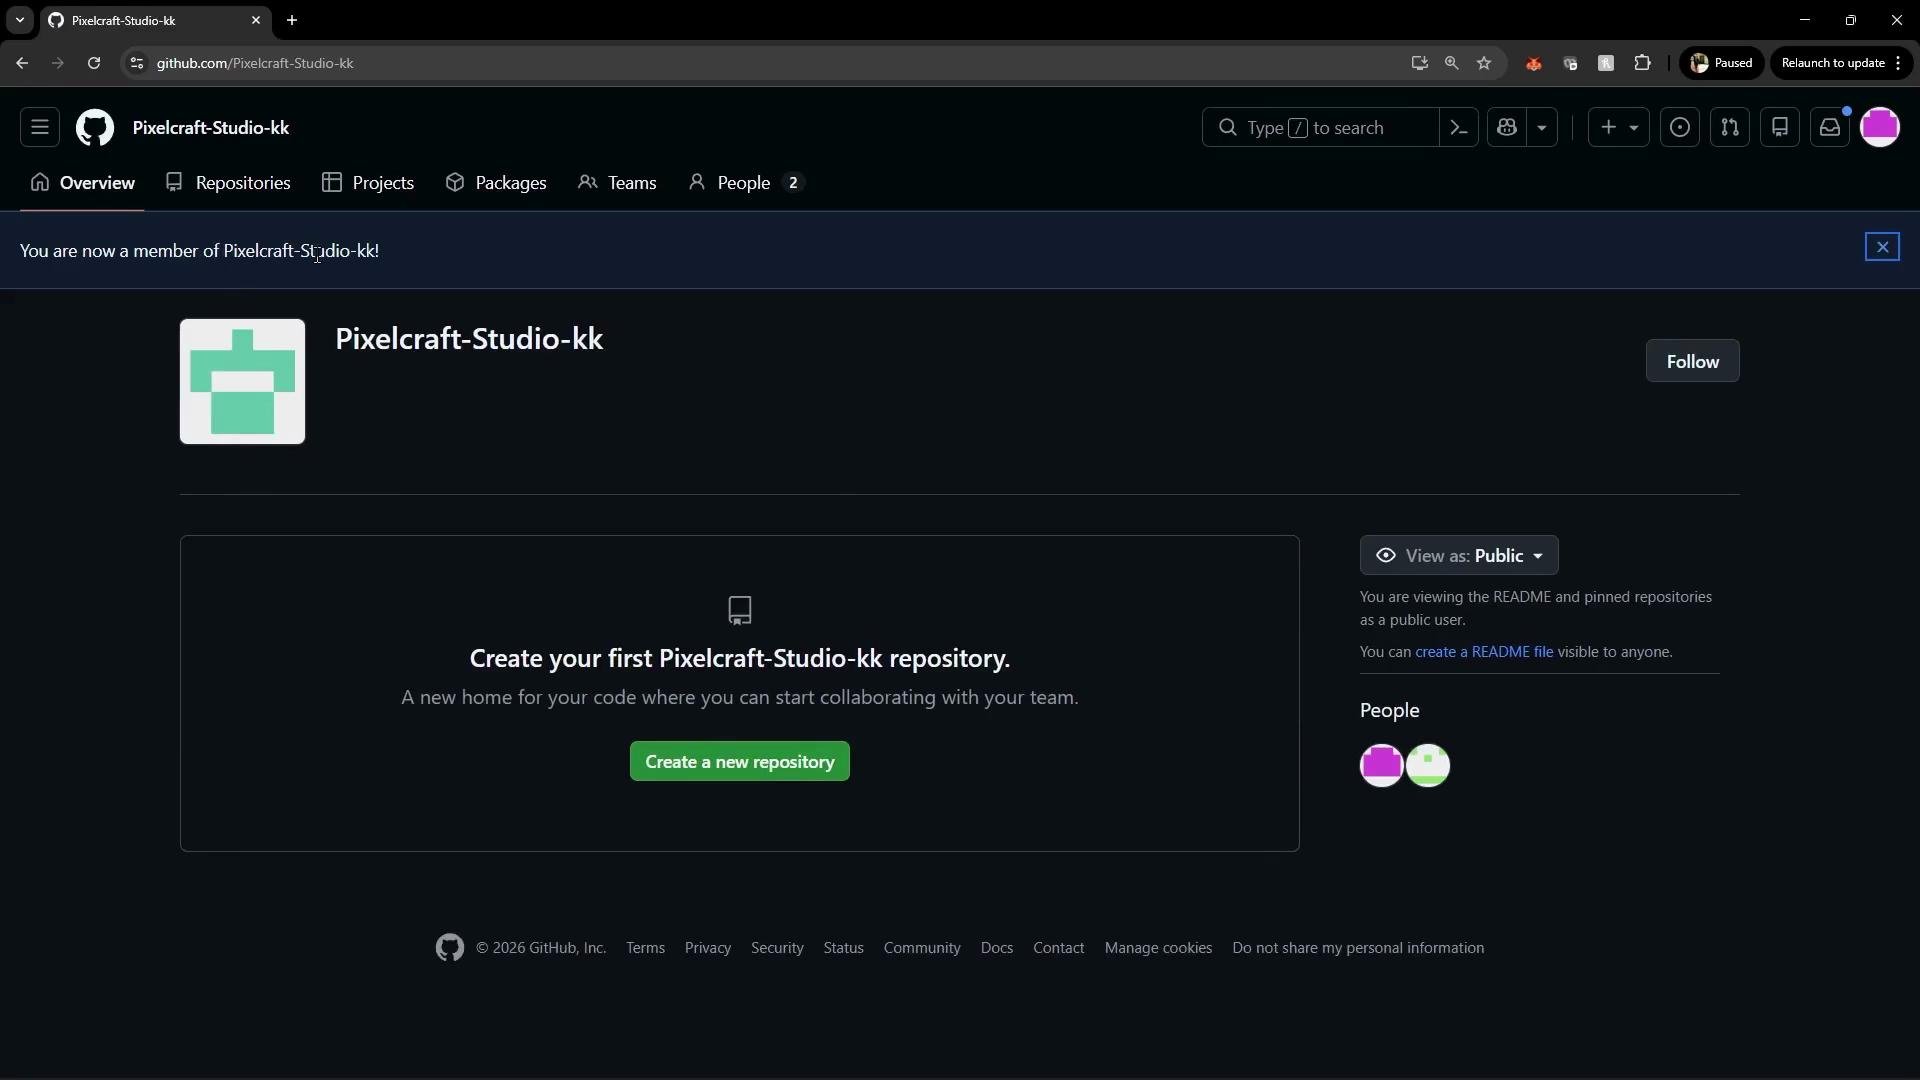This screenshot has height=1080, width=1920.
Task: Open the Privacy footer link
Action: pyautogui.click(x=708, y=947)
